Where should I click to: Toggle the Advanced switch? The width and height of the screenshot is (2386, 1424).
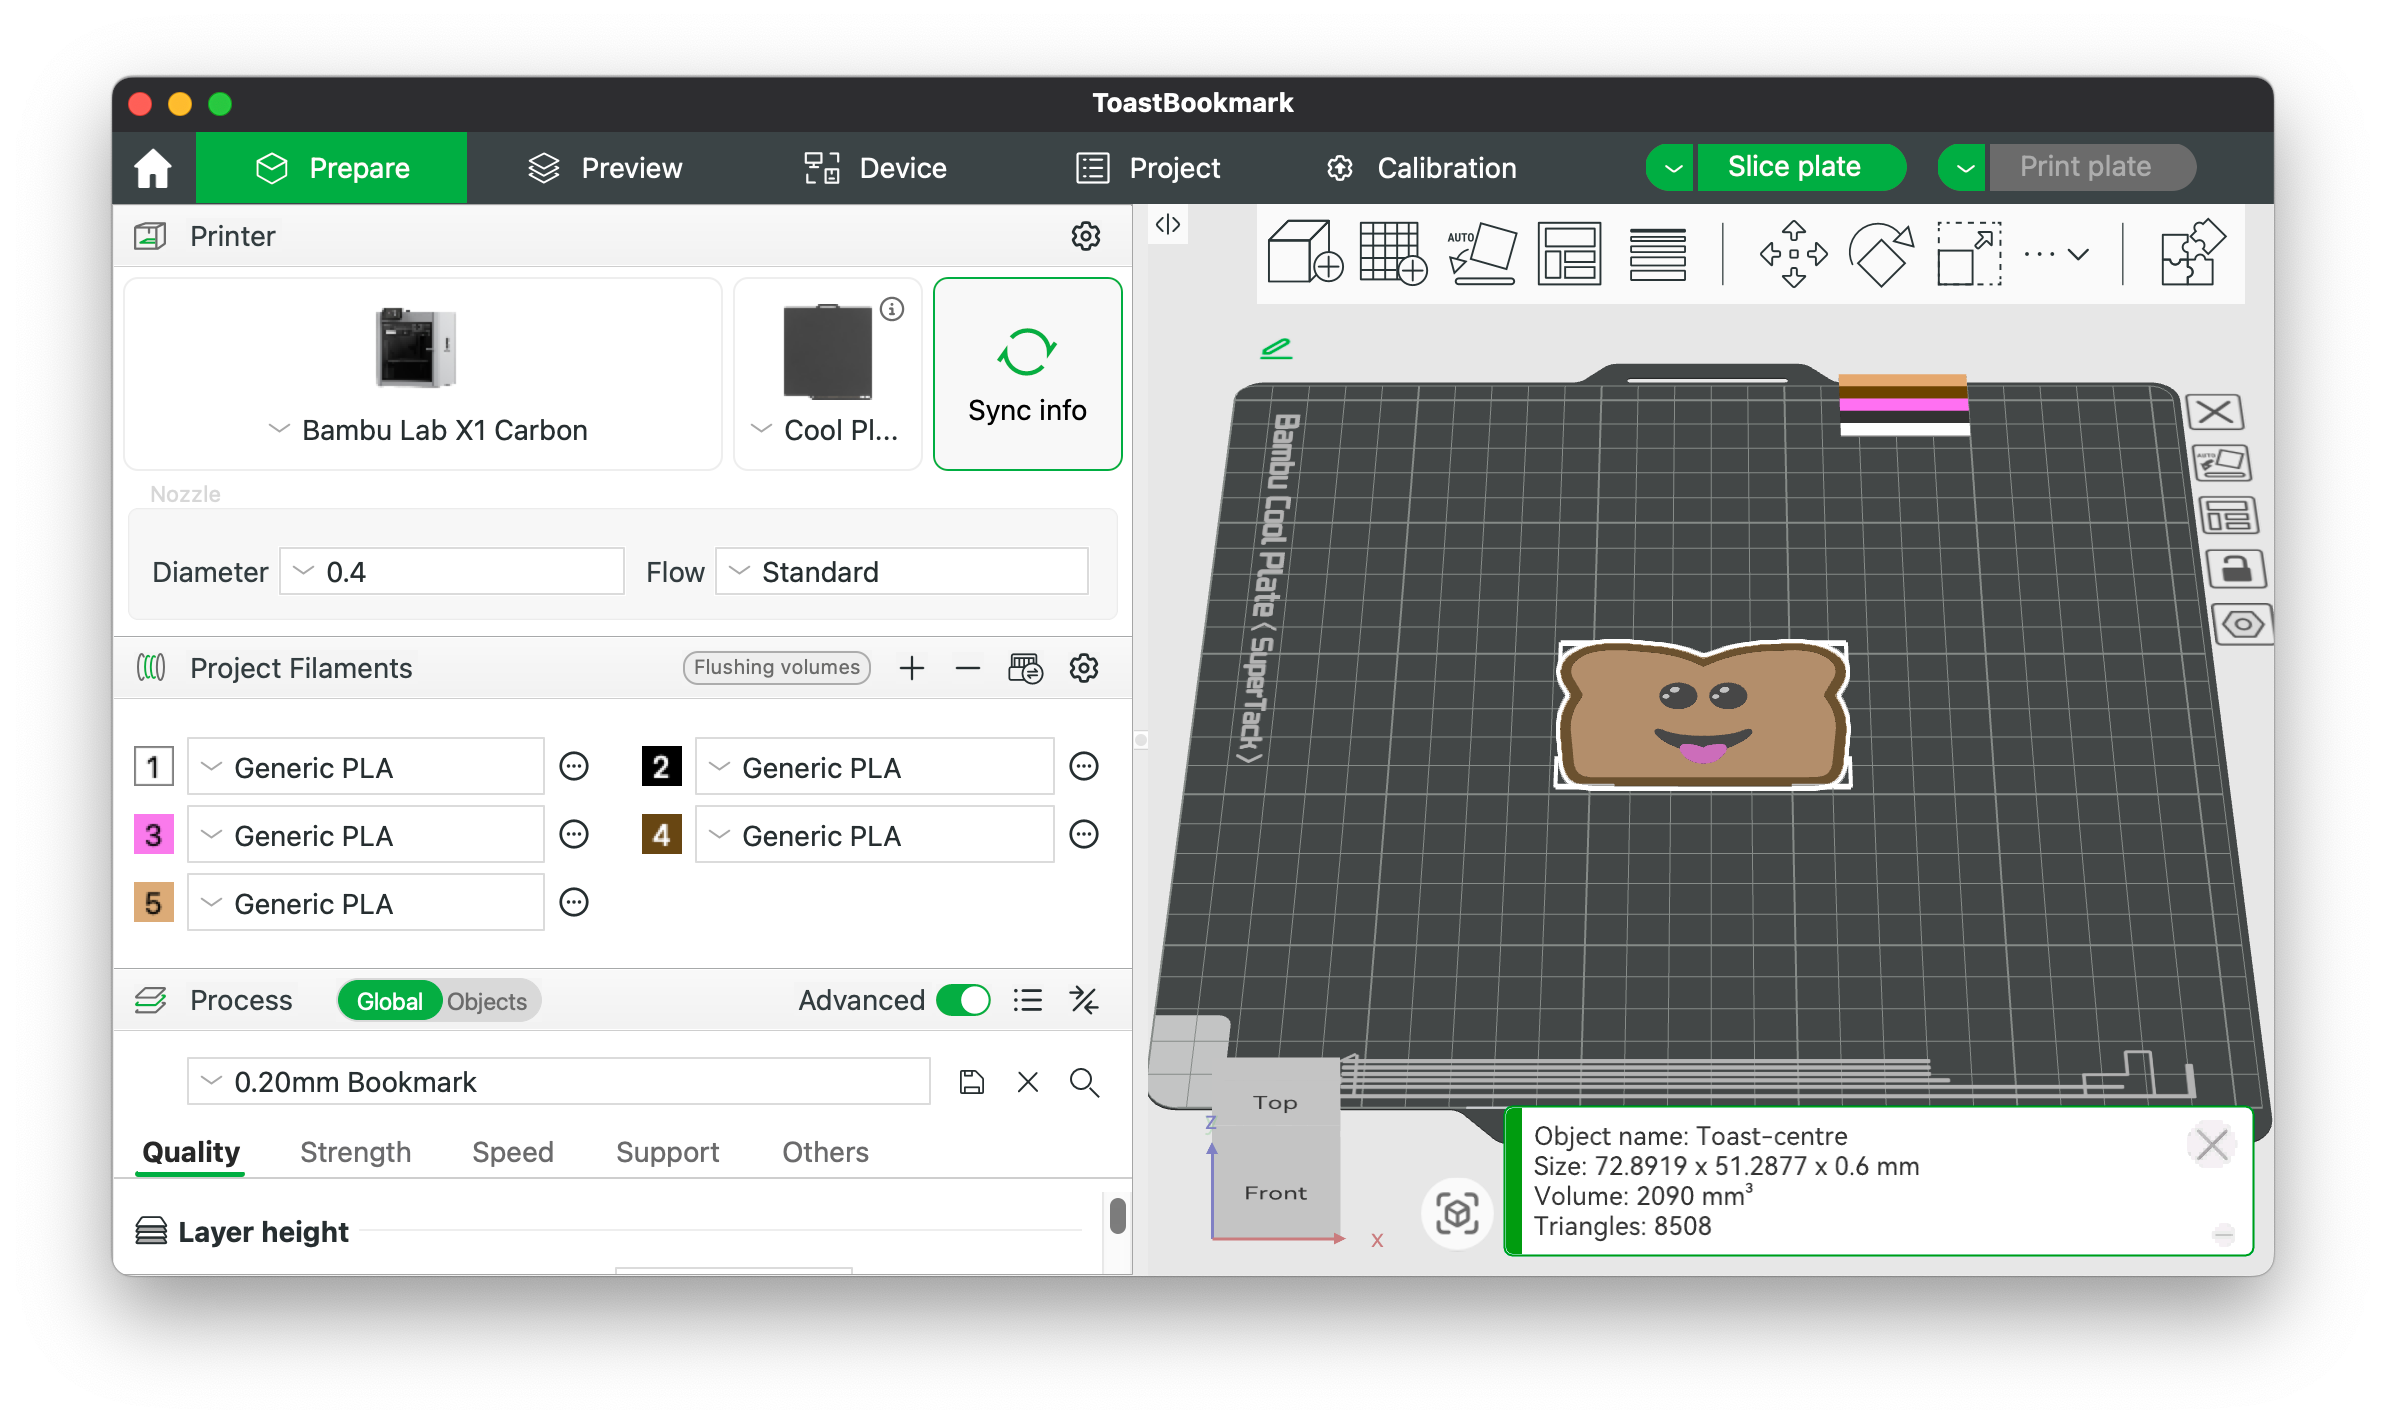click(963, 1000)
